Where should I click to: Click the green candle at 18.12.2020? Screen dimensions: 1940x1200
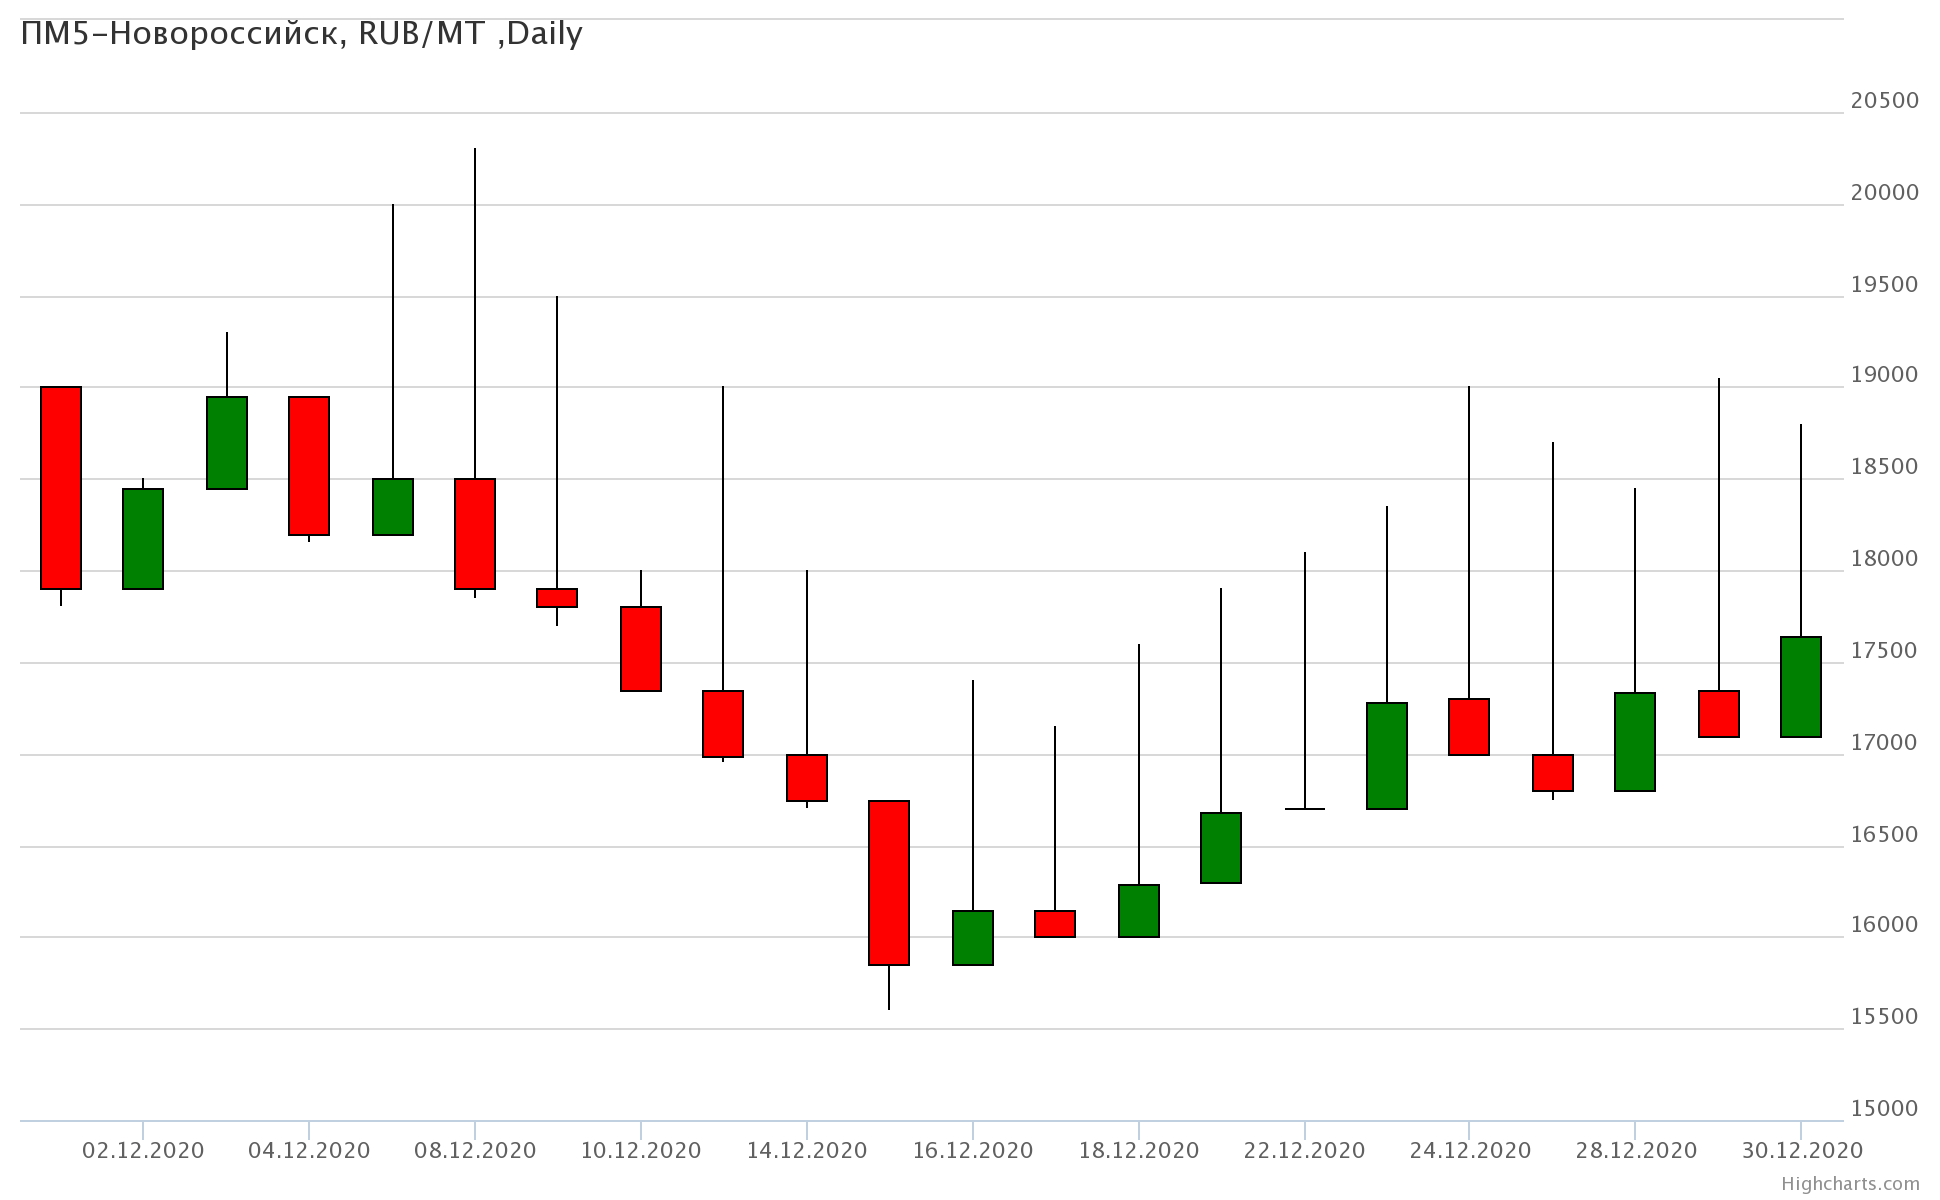(1139, 910)
